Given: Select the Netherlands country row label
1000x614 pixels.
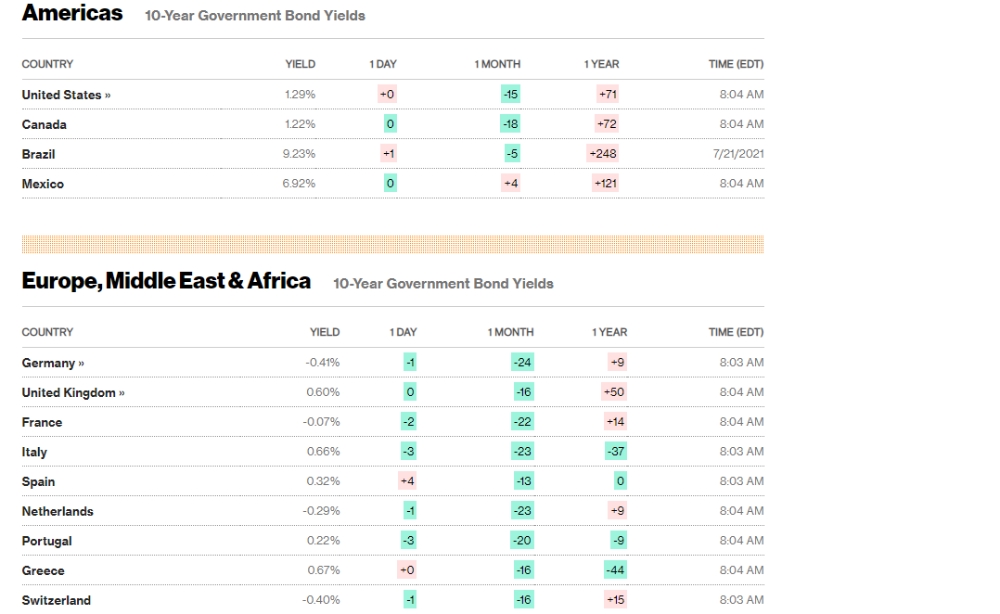Looking at the screenshot, I should [57, 511].
